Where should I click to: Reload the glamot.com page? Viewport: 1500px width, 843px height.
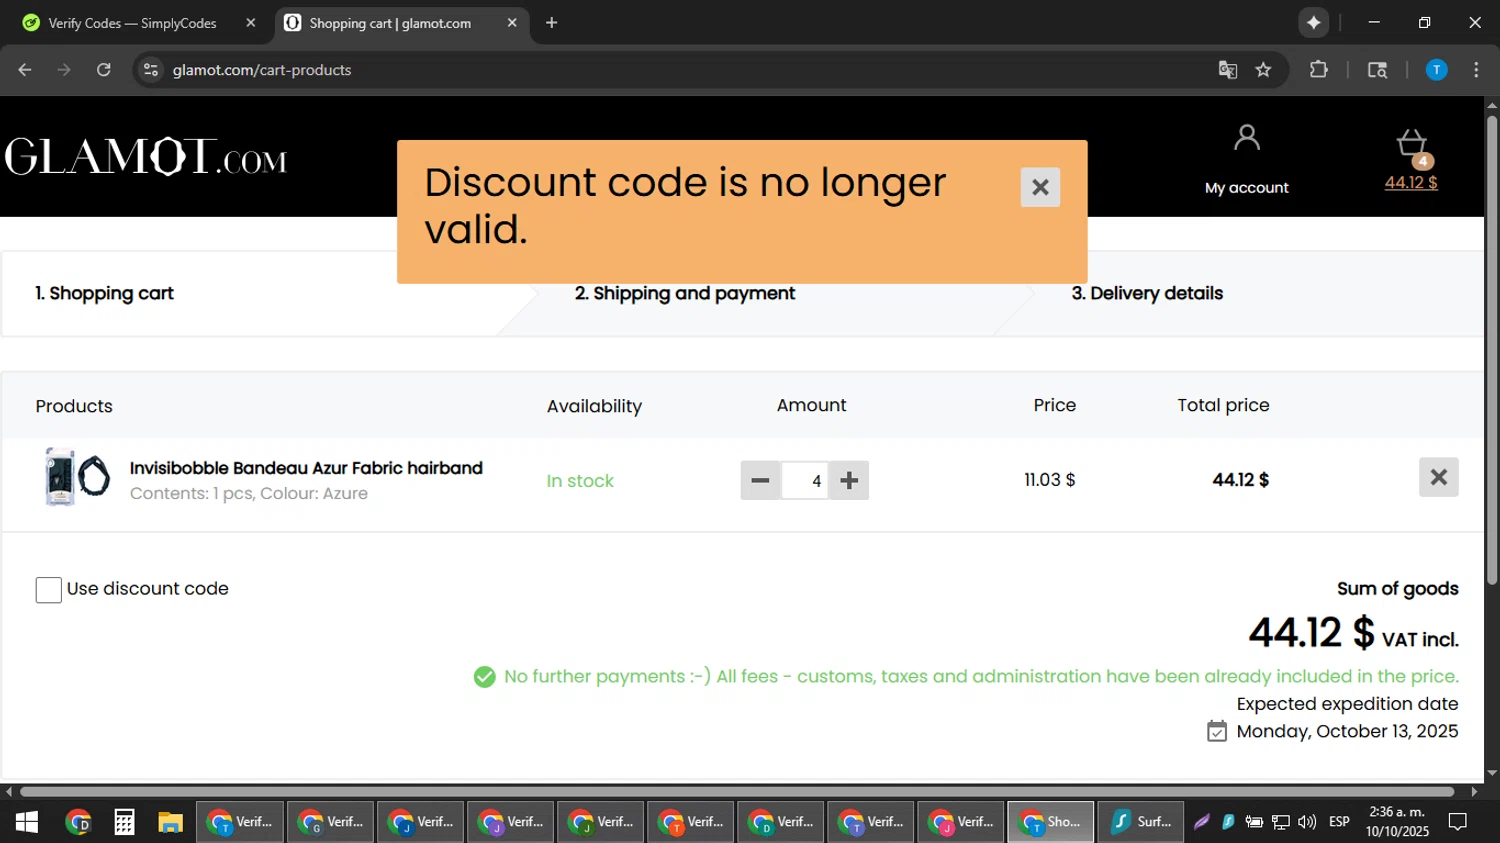click(104, 70)
